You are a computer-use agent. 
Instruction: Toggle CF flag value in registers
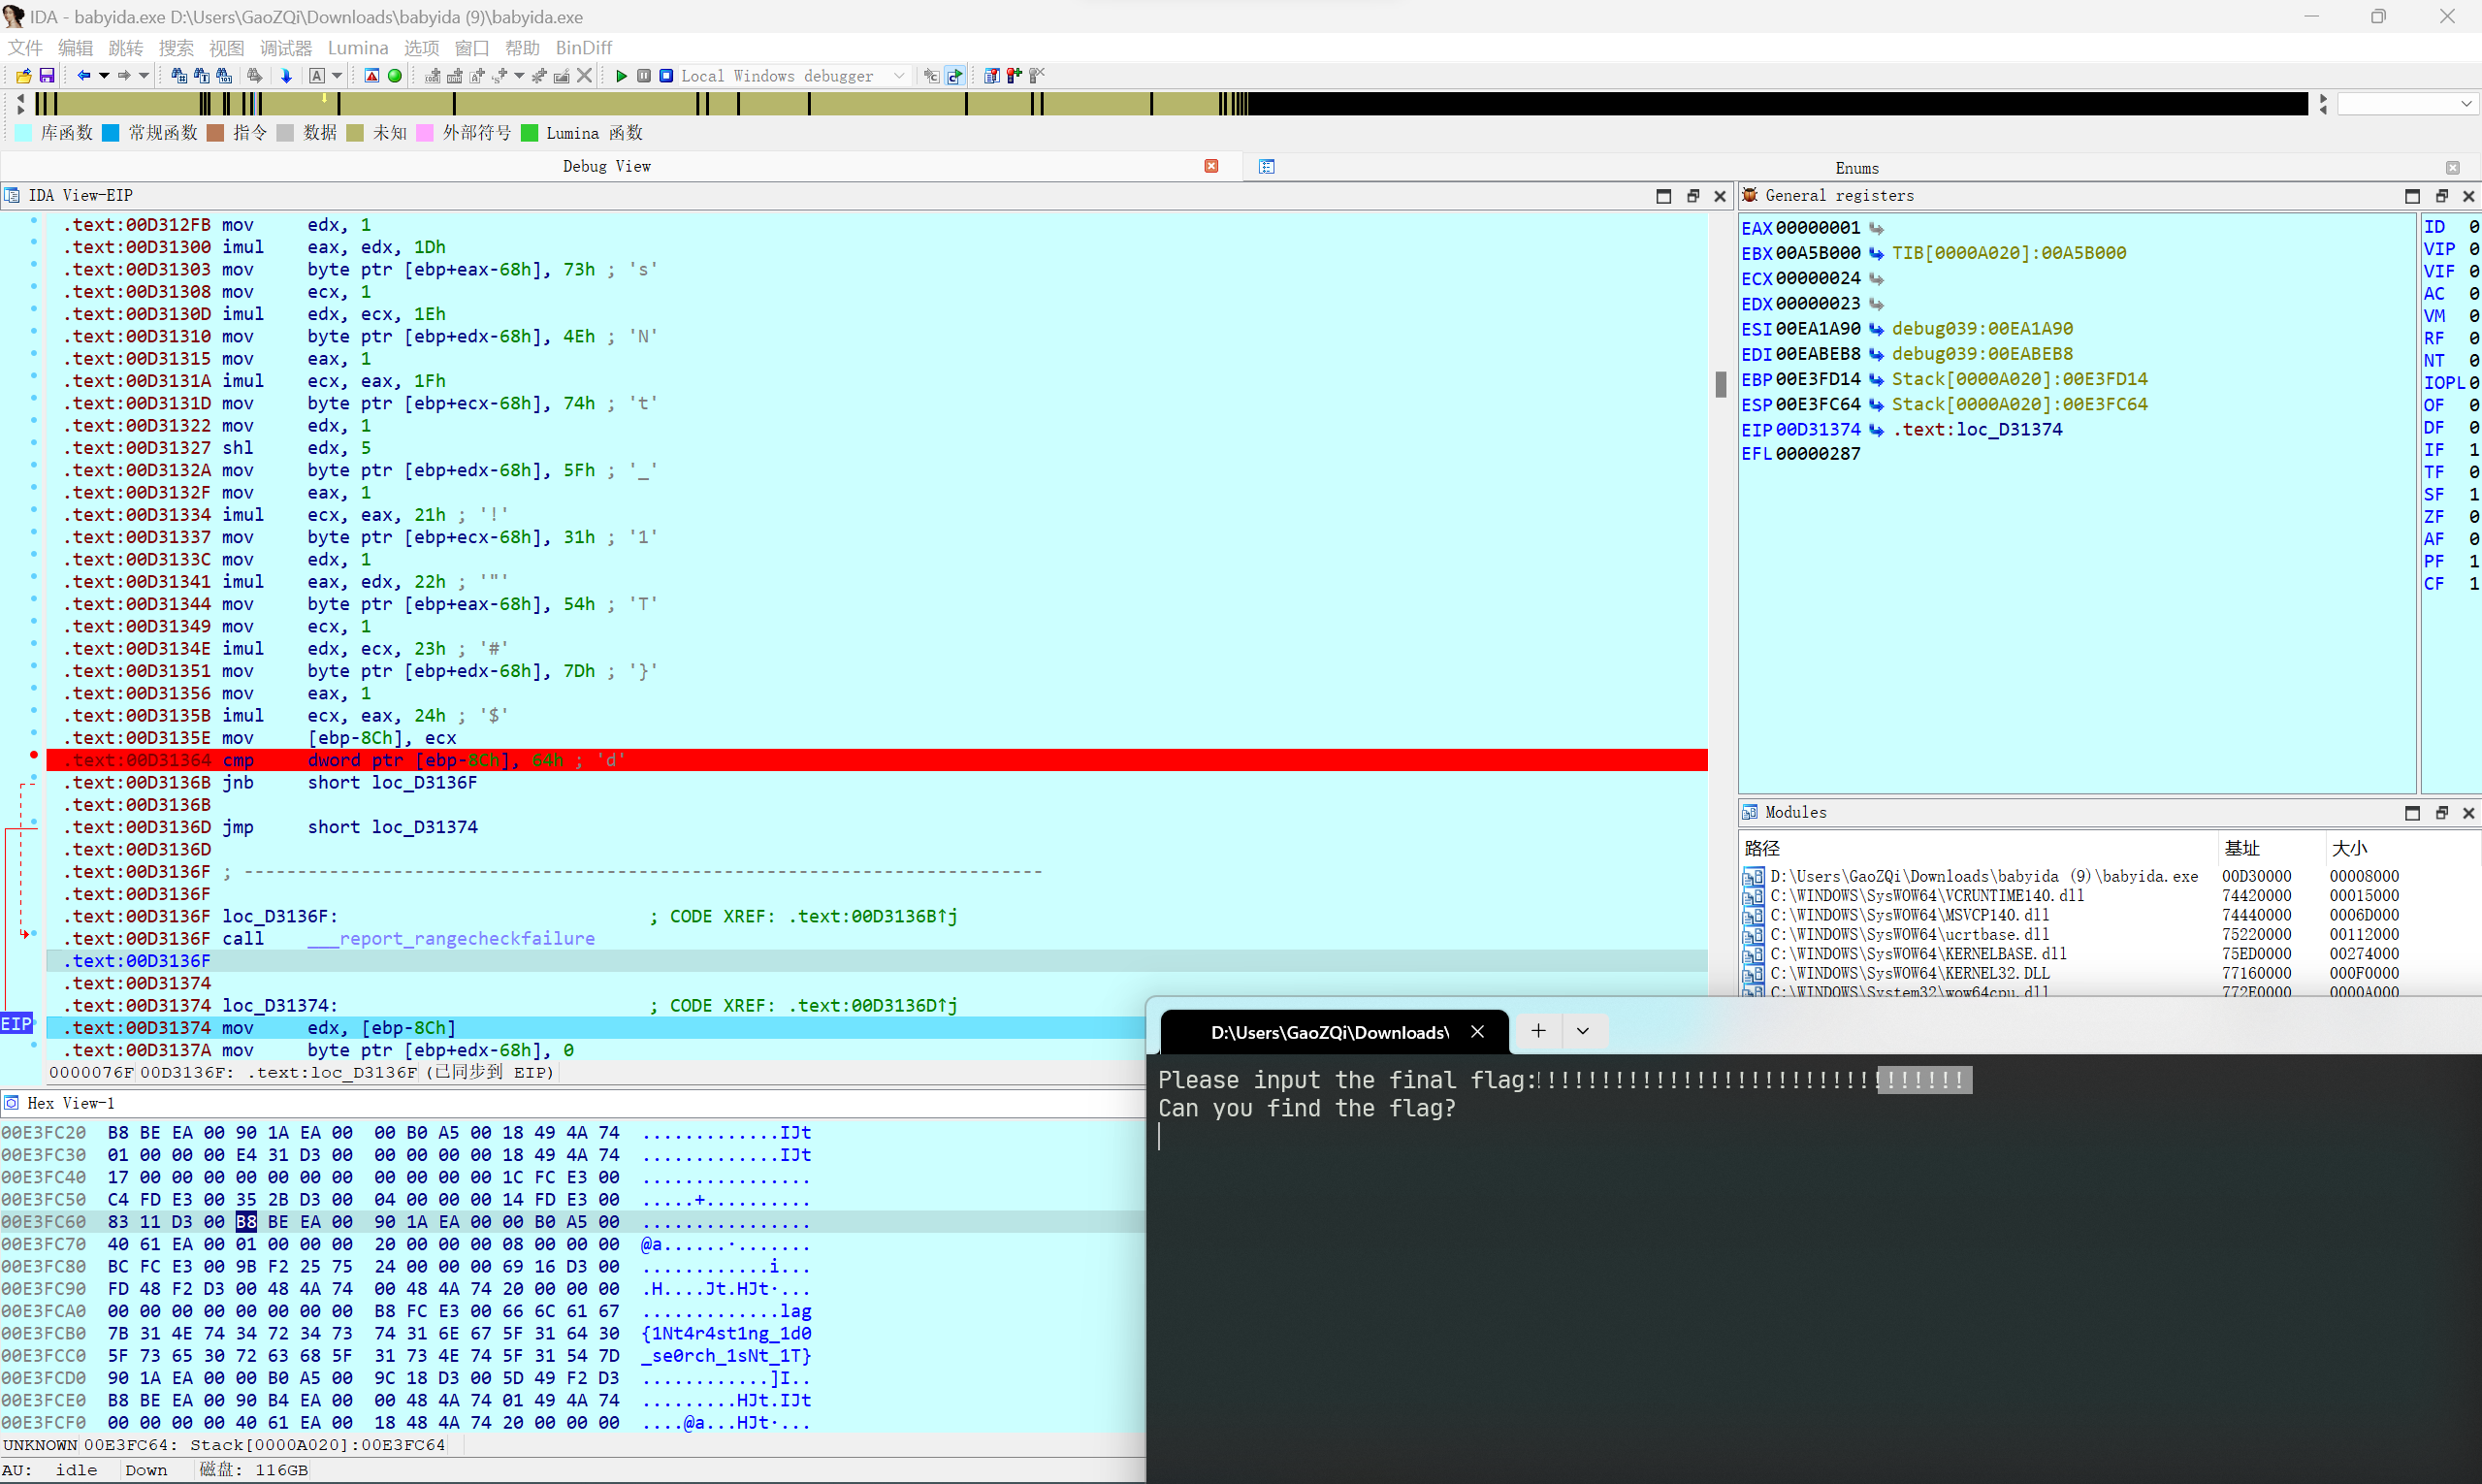coord(2473,584)
